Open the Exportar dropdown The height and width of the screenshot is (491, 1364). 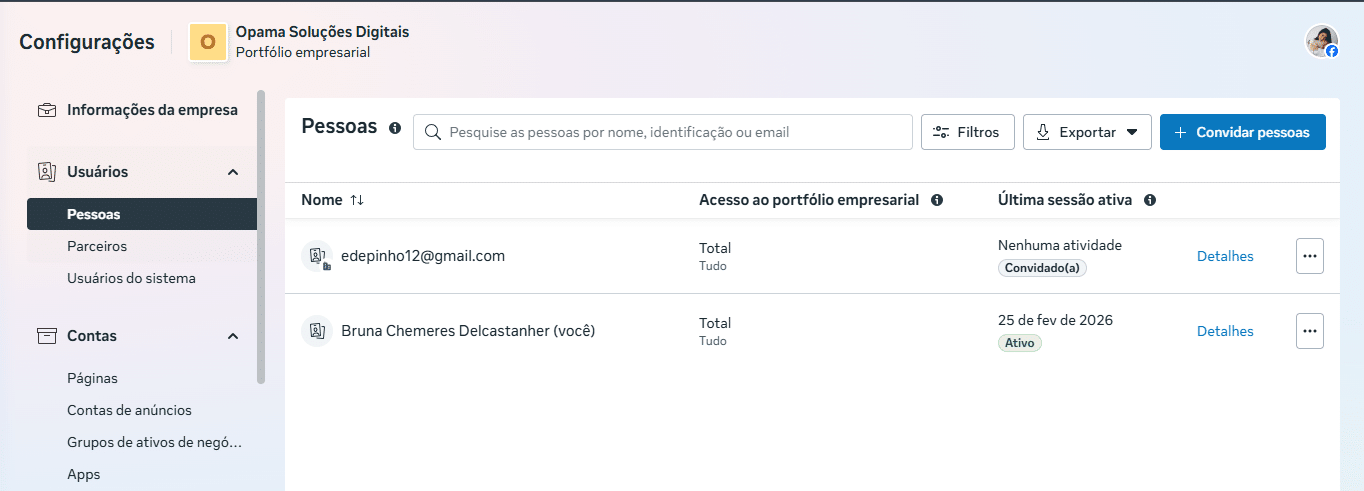(1087, 132)
